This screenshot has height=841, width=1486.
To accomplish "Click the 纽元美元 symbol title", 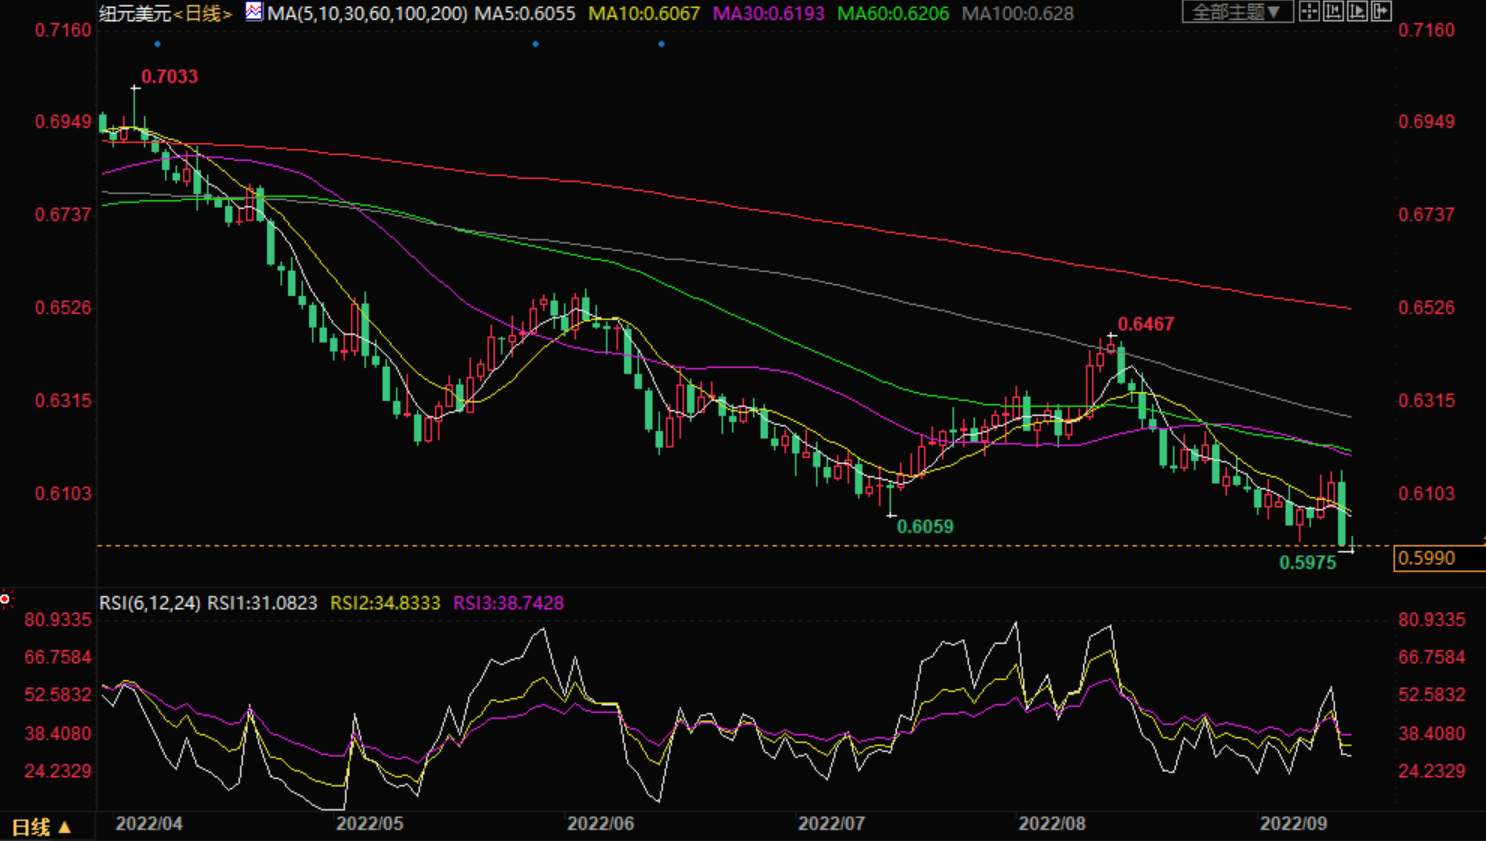I will click(134, 14).
